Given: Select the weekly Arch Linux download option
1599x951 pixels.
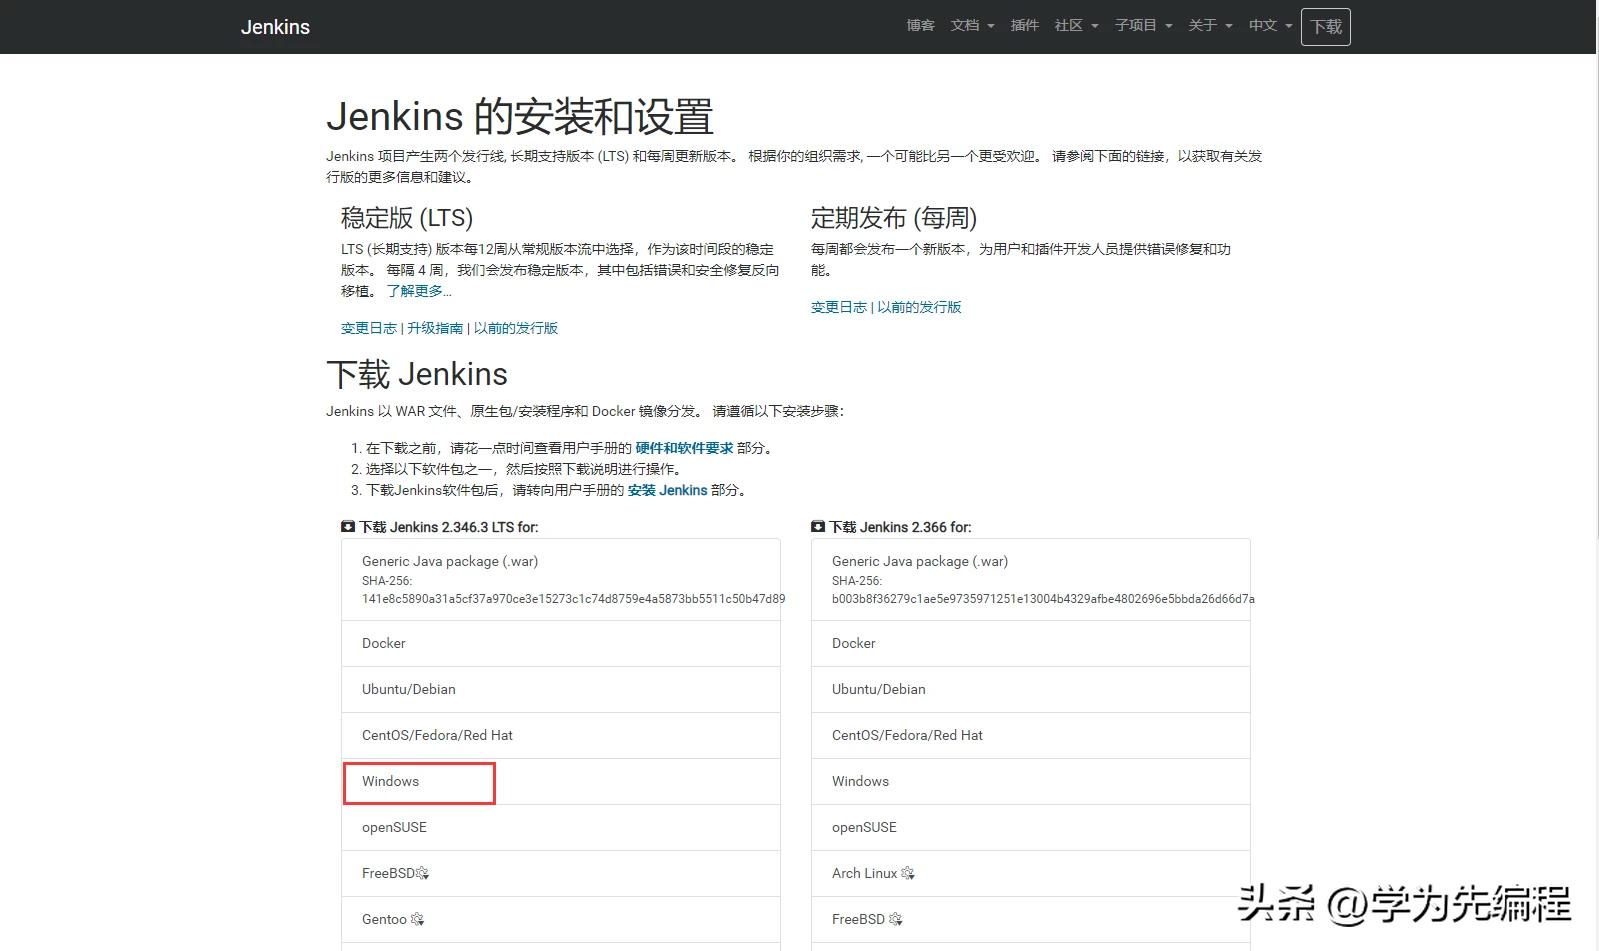Looking at the screenshot, I should [1030, 873].
